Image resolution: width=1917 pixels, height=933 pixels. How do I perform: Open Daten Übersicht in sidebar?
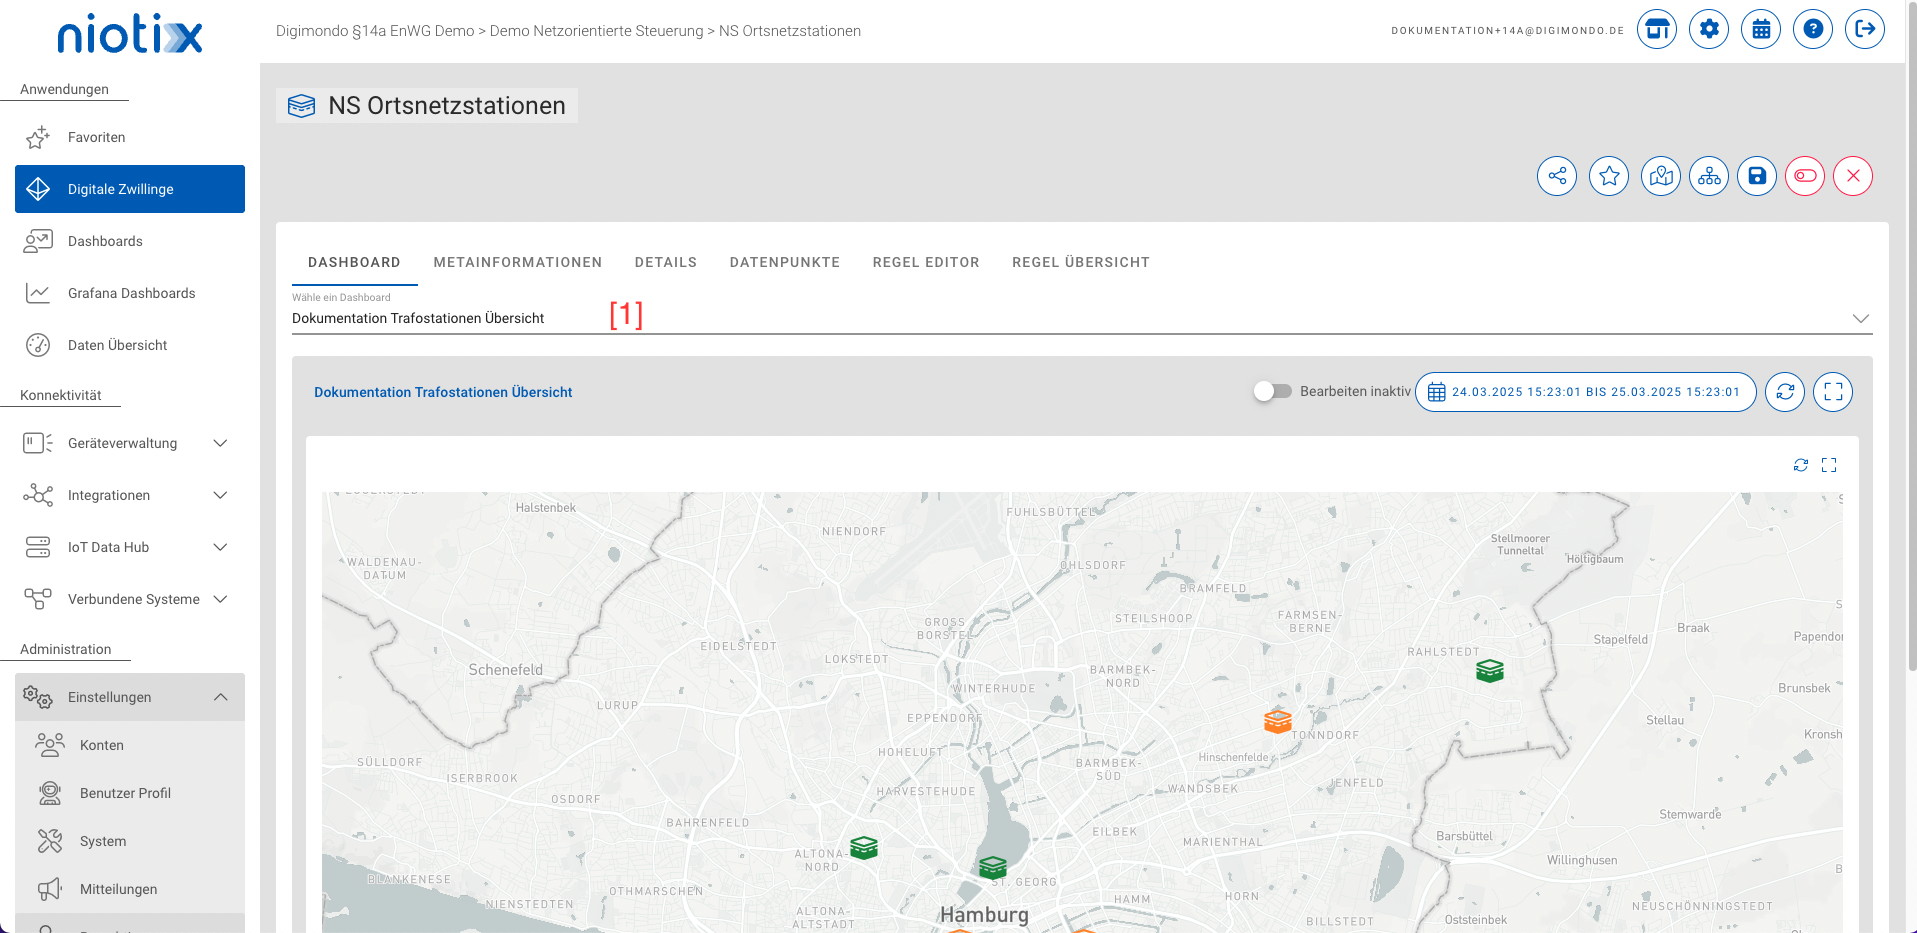click(130, 345)
